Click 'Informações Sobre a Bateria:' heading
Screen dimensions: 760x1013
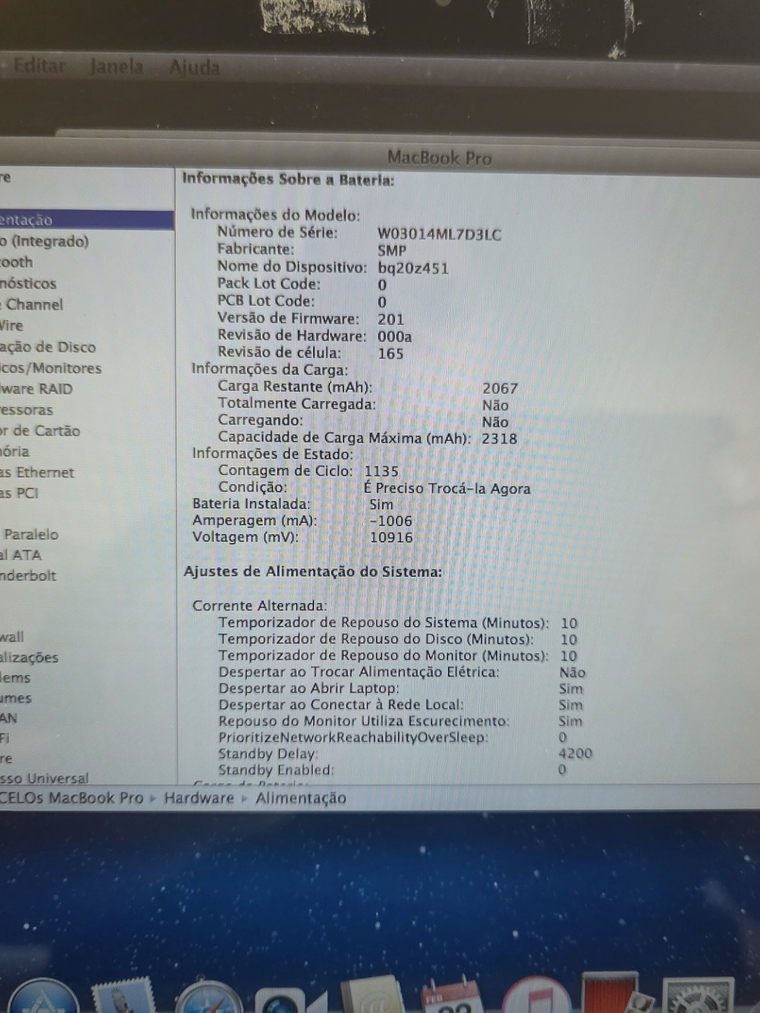[x=288, y=179]
